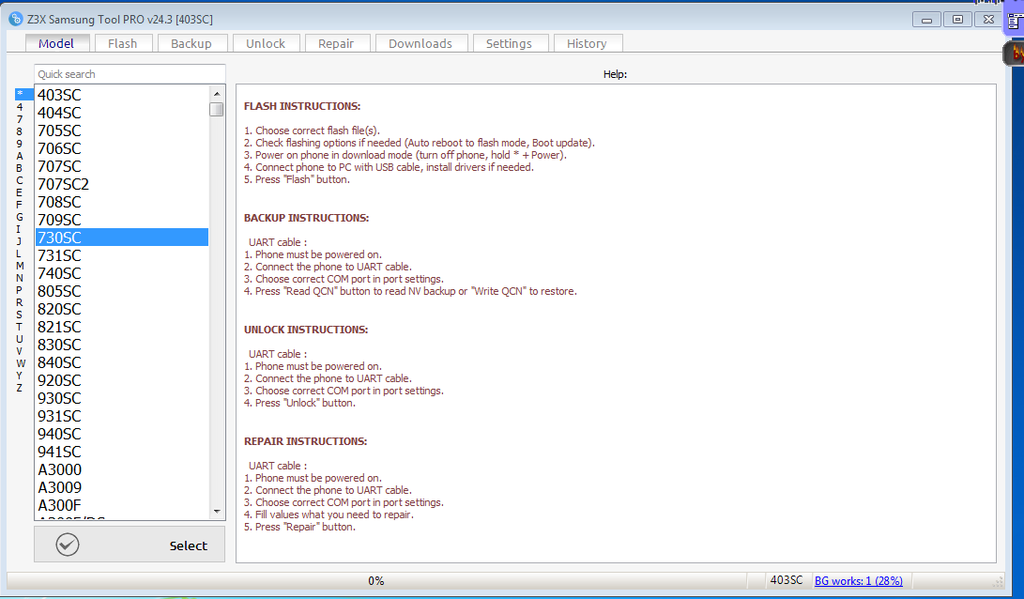The width and height of the screenshot is (1024, 599).
Task: Jump to models starting with 7
Action: click(x=20, y=119)
